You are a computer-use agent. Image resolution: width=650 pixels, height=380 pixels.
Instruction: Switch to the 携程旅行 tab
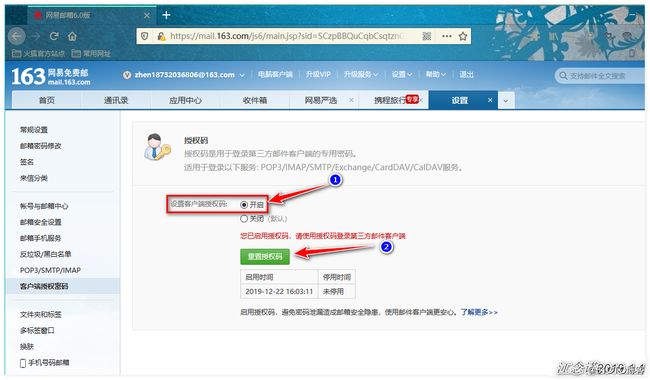(x=390, y=100)
